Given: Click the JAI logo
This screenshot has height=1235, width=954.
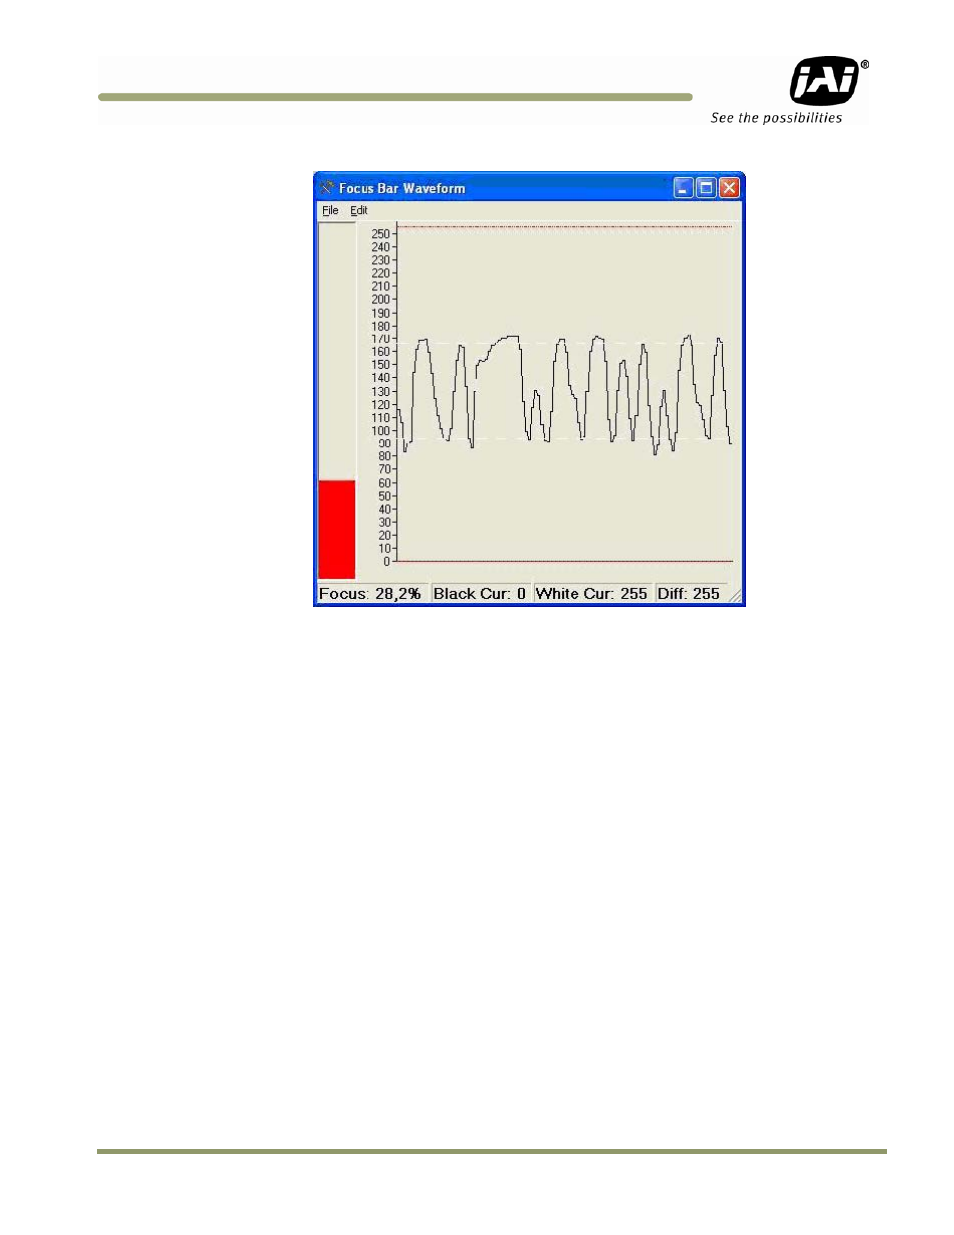Looking at the screenshot, I should 829,81.
